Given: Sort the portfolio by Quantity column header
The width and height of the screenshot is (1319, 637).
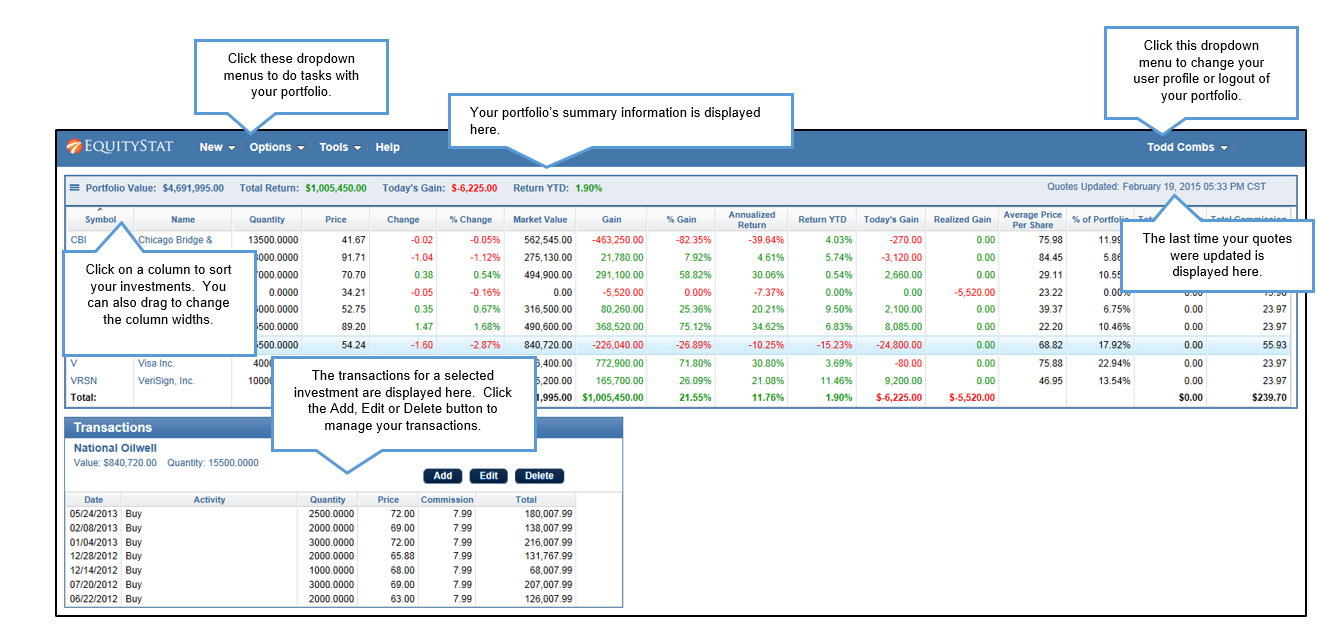Looking at the screenshot, I should (x=267, y=219).
